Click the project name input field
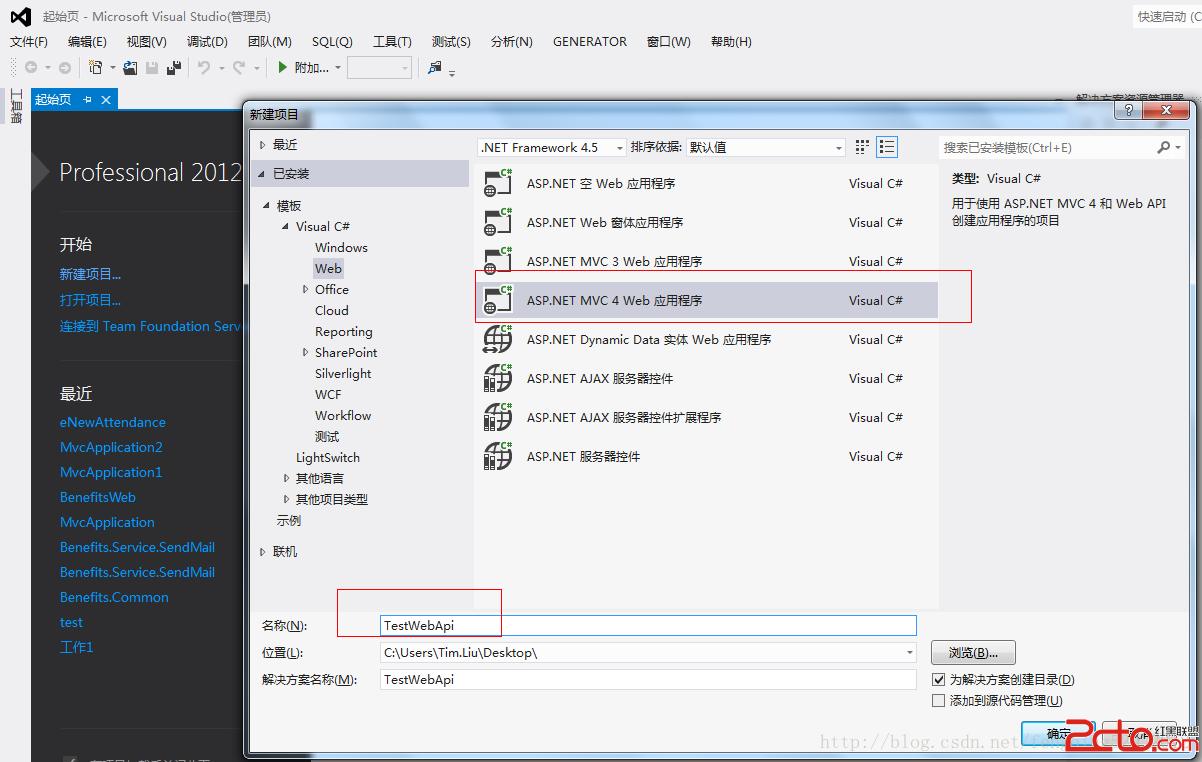The width and height of the screenshot is (1202, 762). [648, 625]
